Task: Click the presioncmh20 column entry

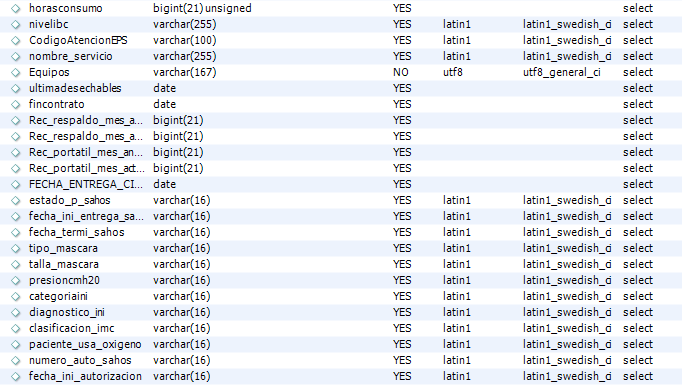Action: tap(64, 281)
